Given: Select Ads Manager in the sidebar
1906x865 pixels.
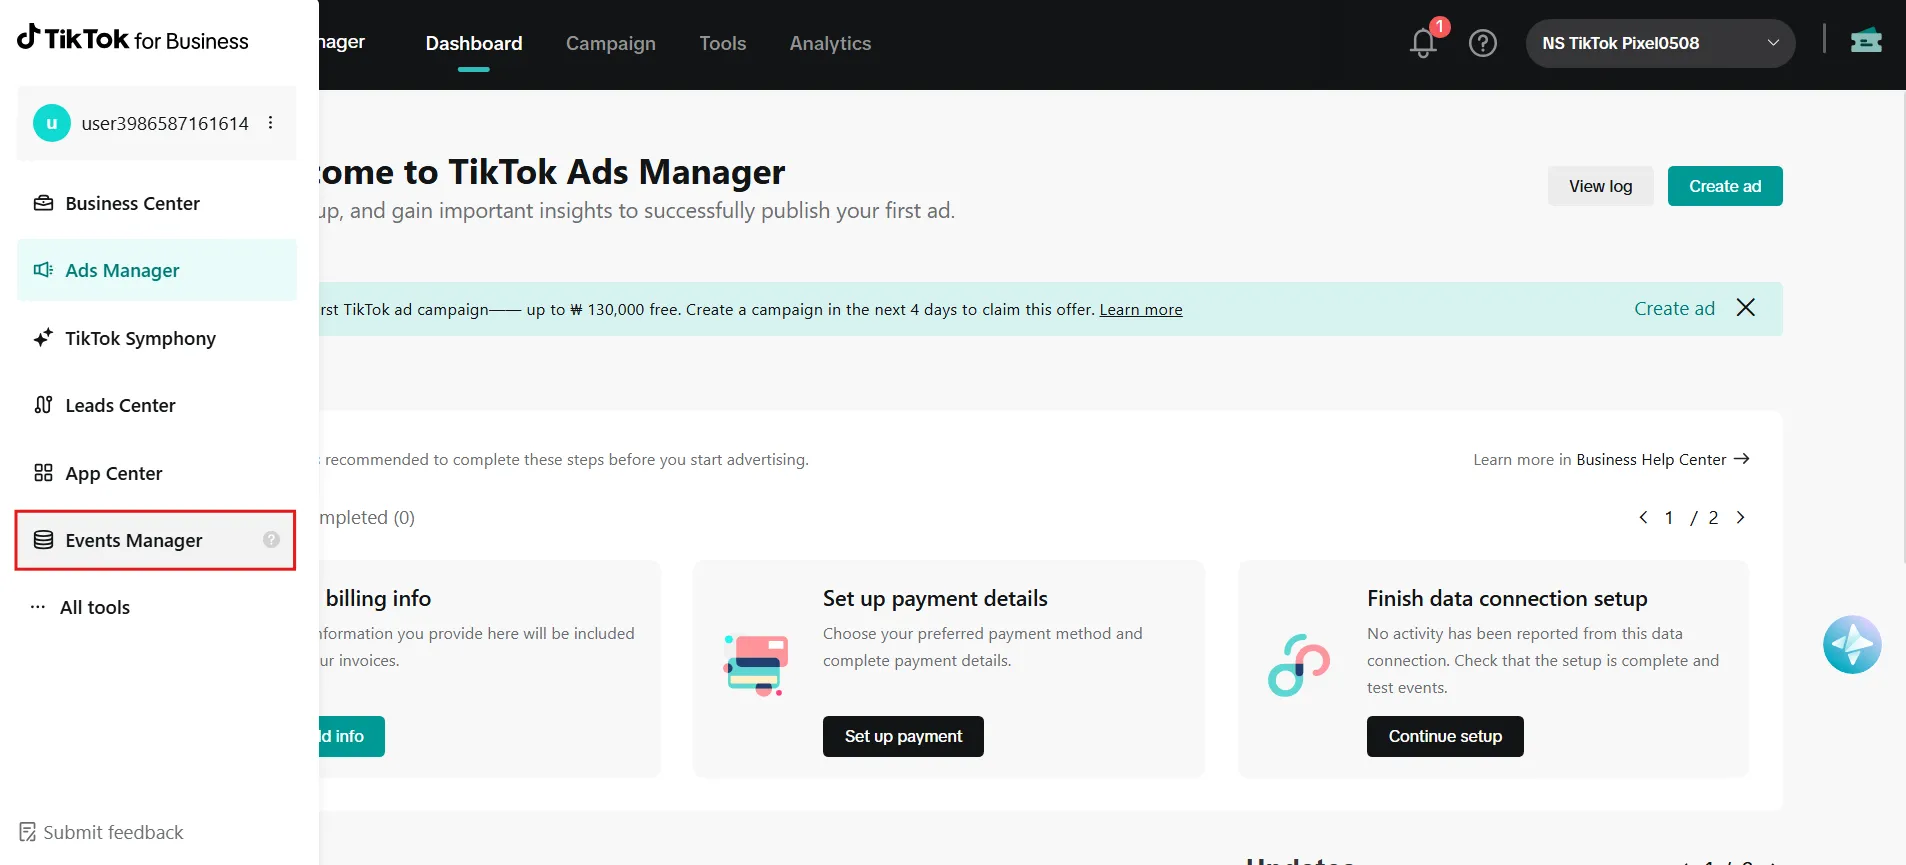Looking at the screenshot, I should (157, 270).
